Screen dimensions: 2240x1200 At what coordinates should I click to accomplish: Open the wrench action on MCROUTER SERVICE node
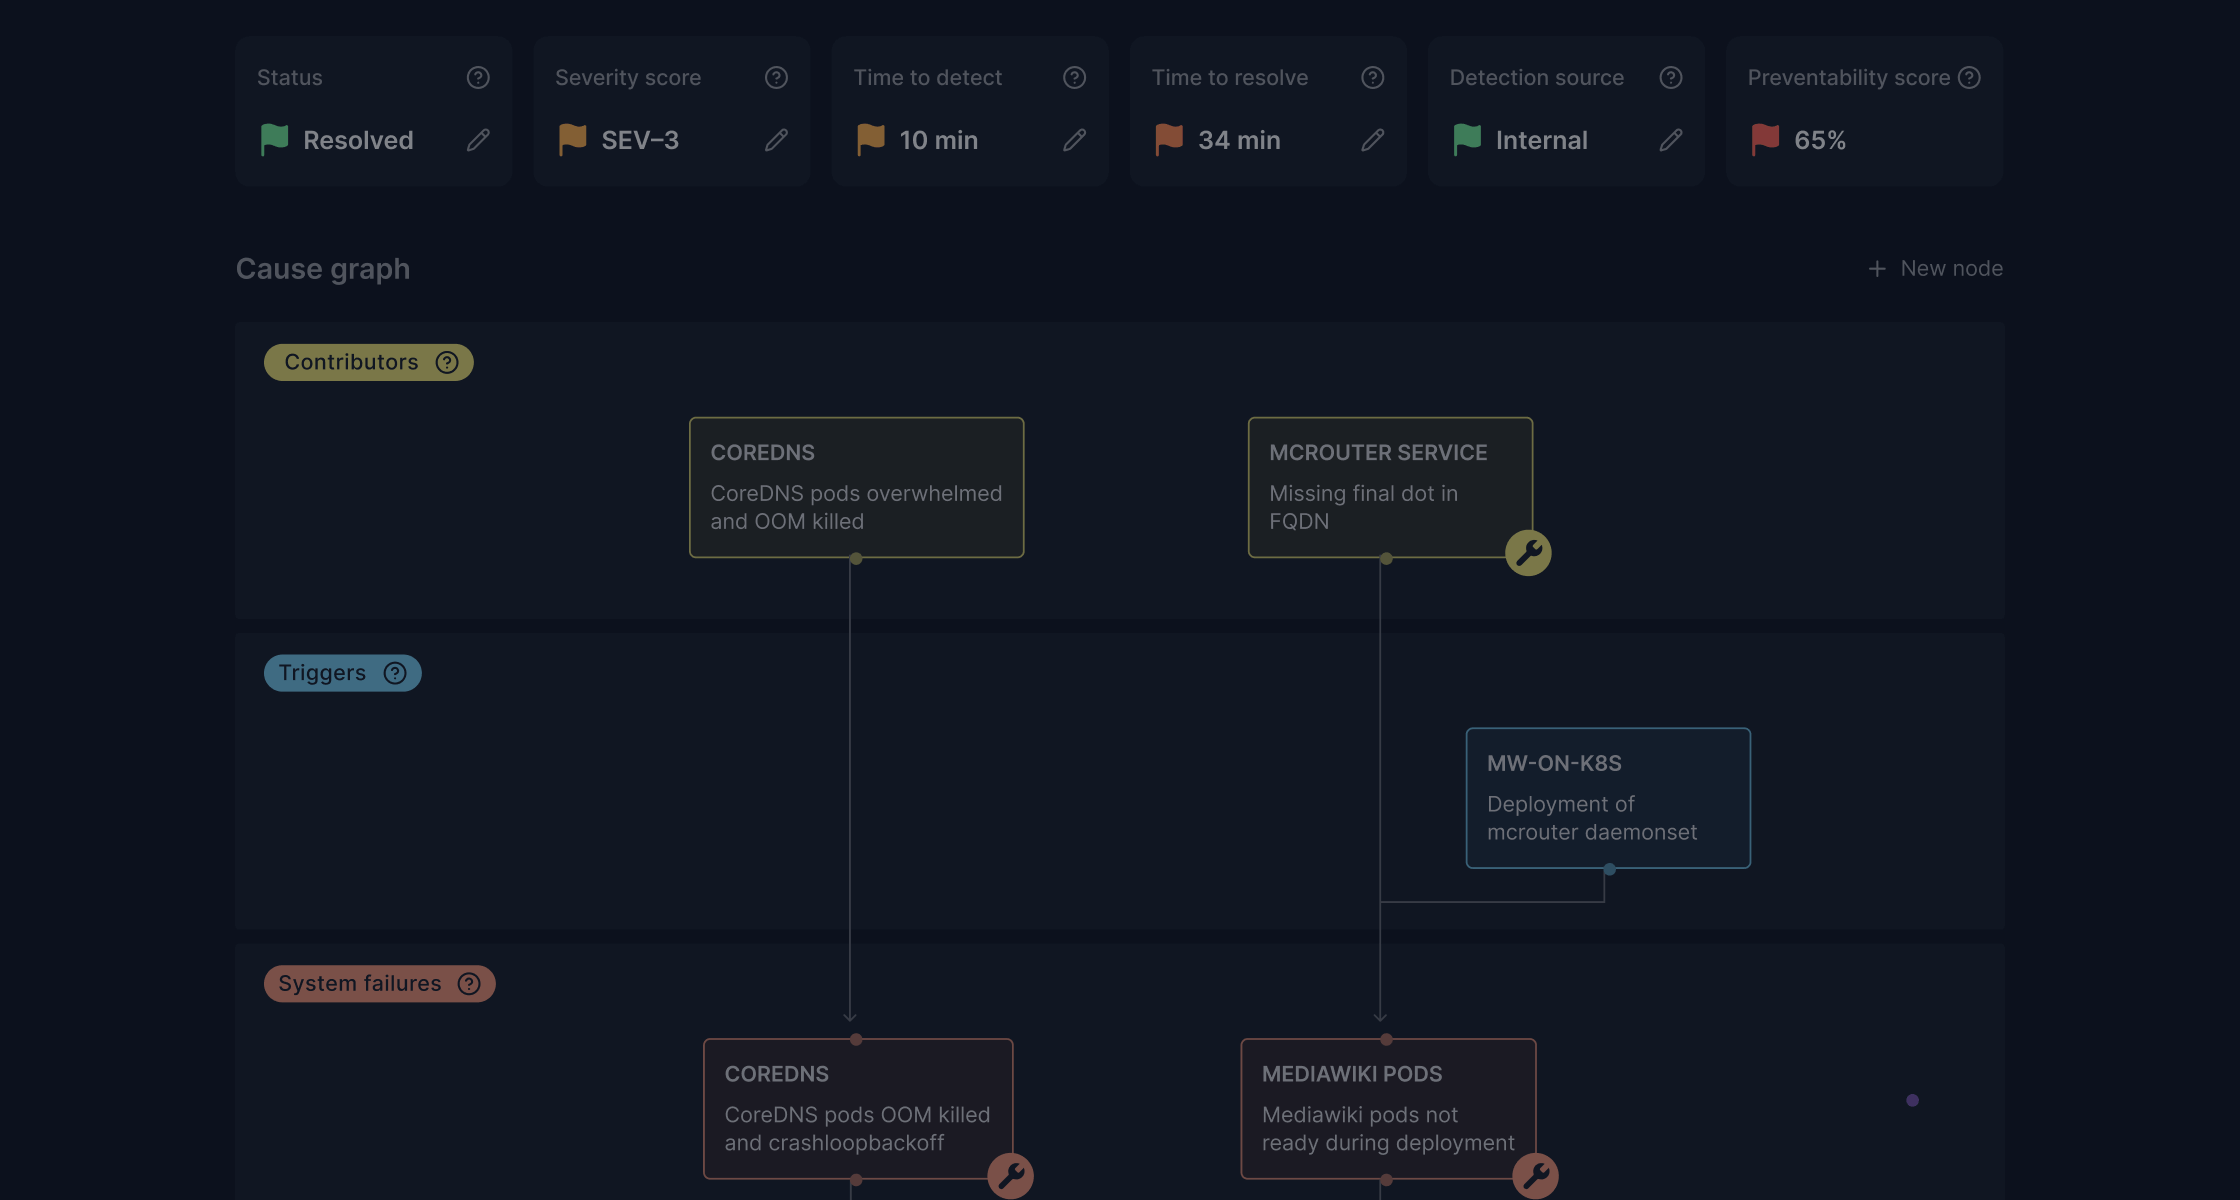pyautogui.click(x=1527, y=551)
